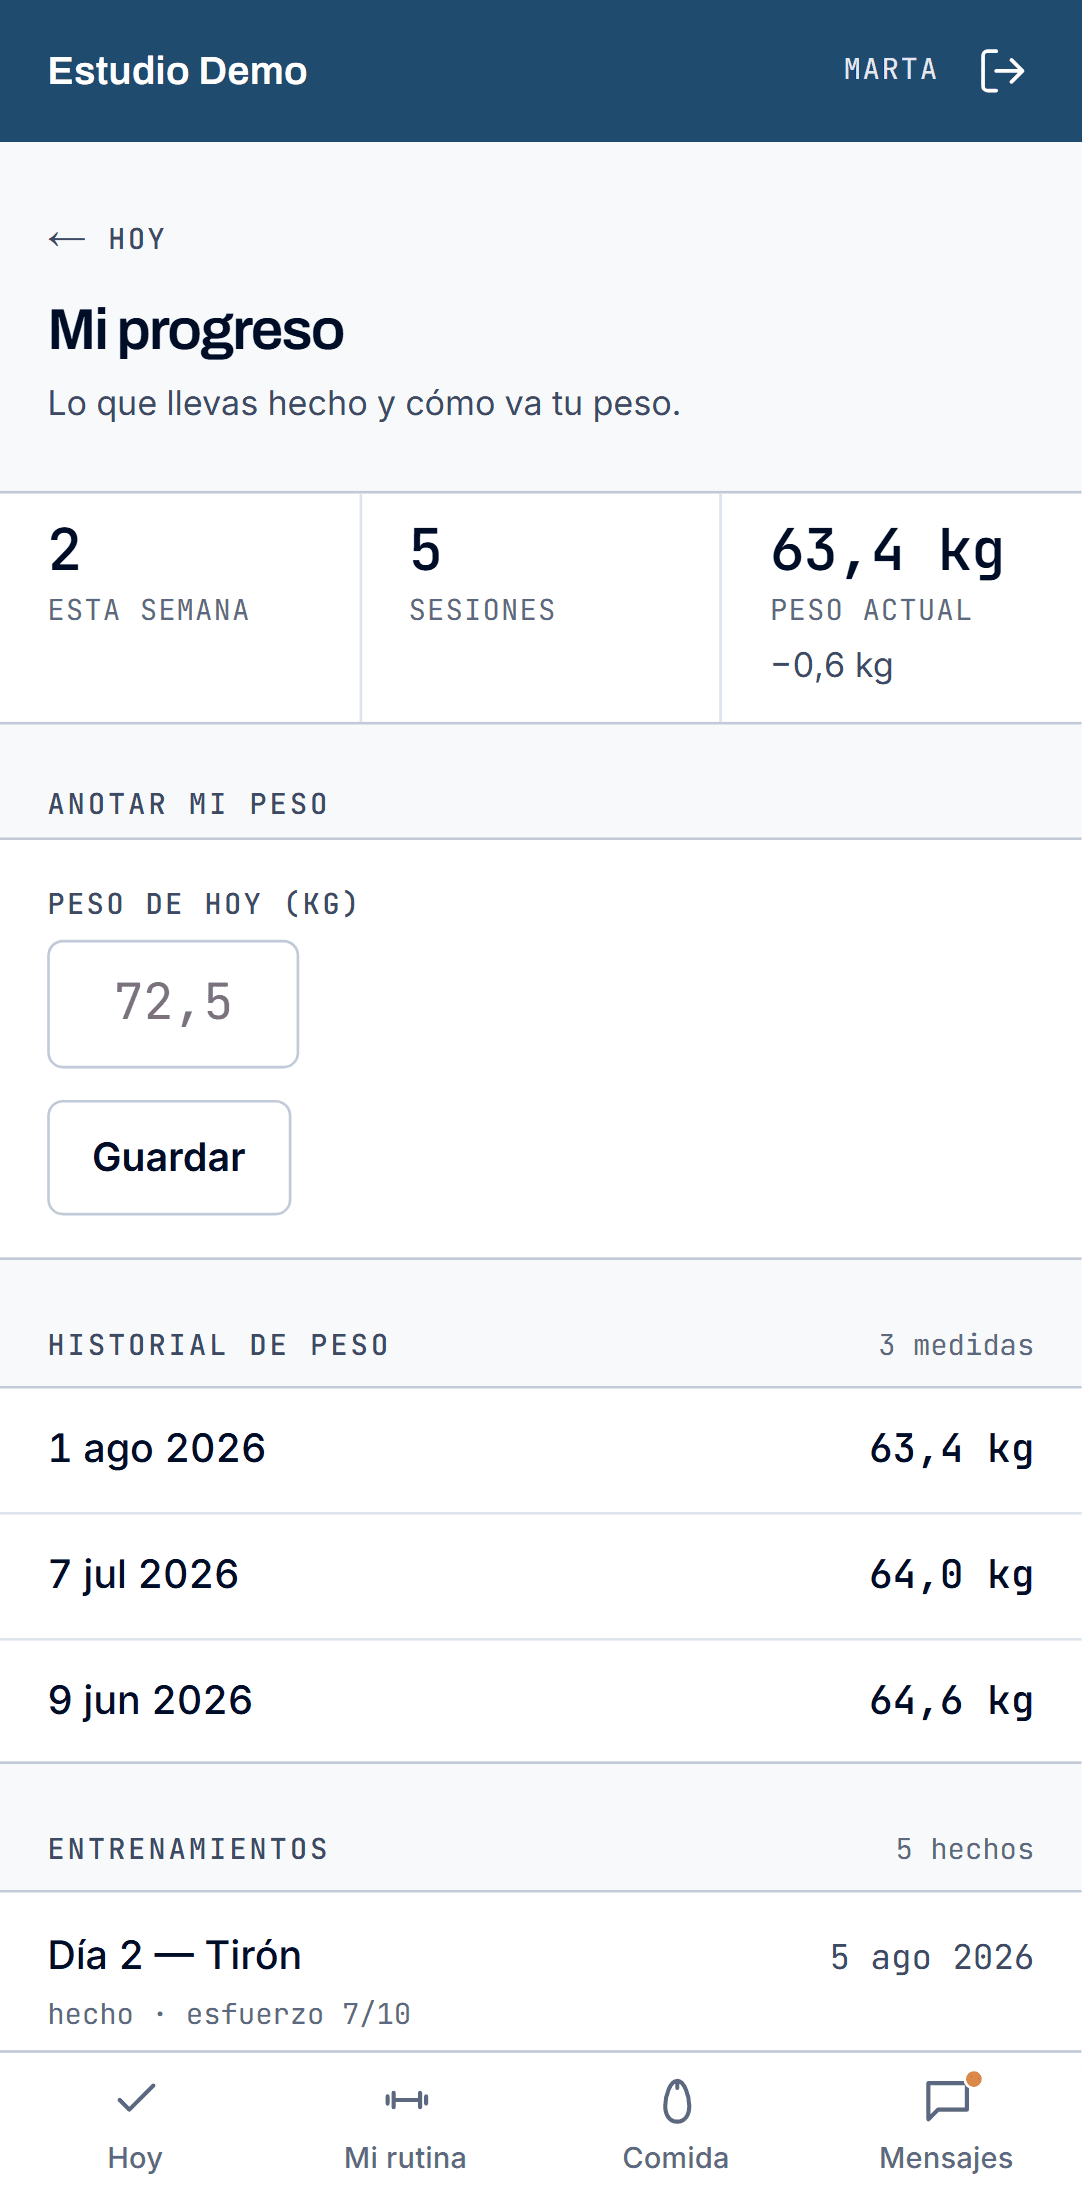Click the logout icon next to MARTA
Image resolution: width=1082 pixels, height=2202 pixels.
pos(1002,70)
